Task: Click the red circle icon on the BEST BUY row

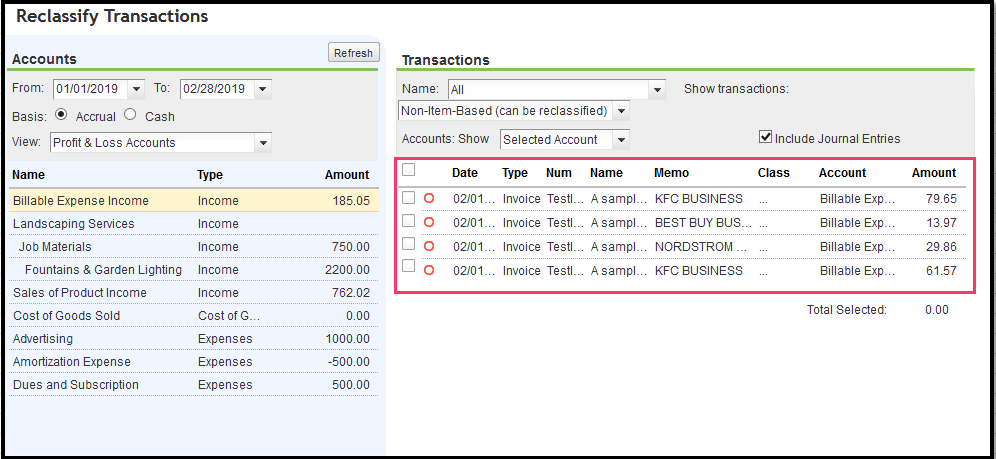Action: click(429, 222)
